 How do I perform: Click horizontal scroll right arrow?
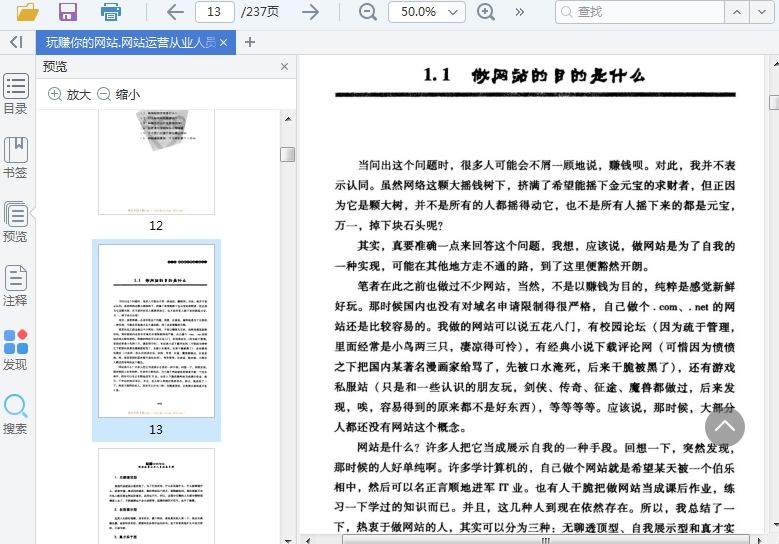pyautogui.click(x=759, y=540)
